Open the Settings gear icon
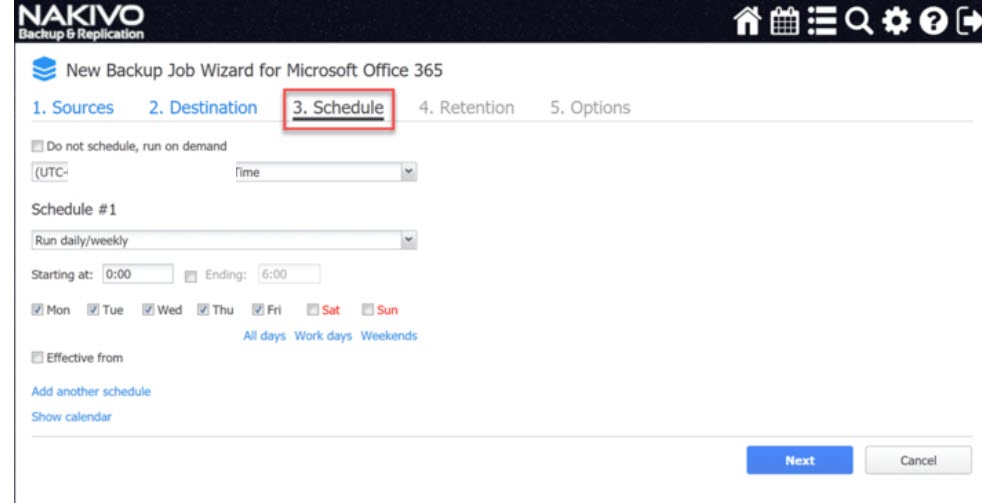This screenshot has height=503, width=982. pos(897,21)
